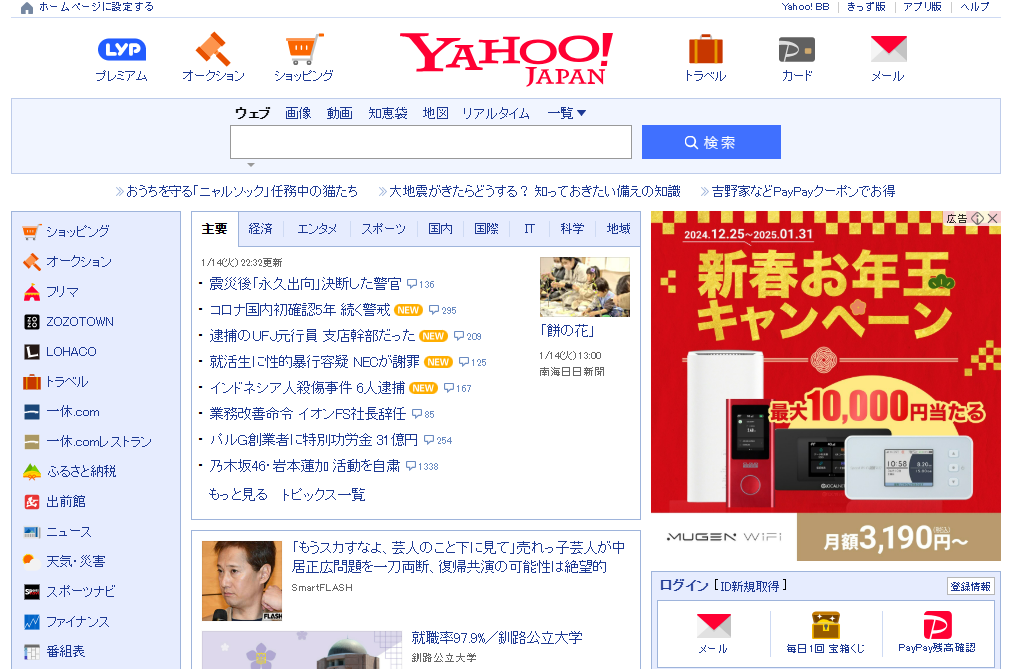This screenshot has width=1013, height=669.
Task: Click the ふるさと納税 sidebar icon
Action: click(32, 472)
